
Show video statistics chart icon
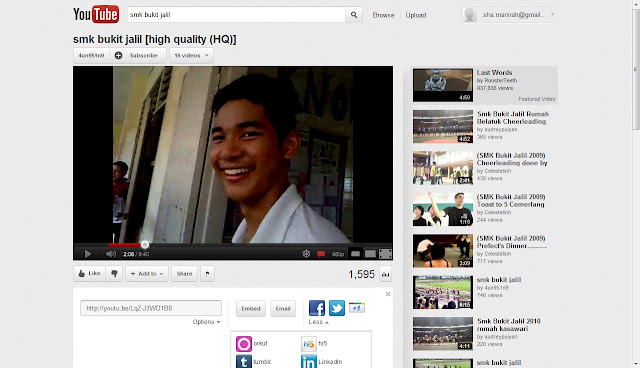(385, 274)
